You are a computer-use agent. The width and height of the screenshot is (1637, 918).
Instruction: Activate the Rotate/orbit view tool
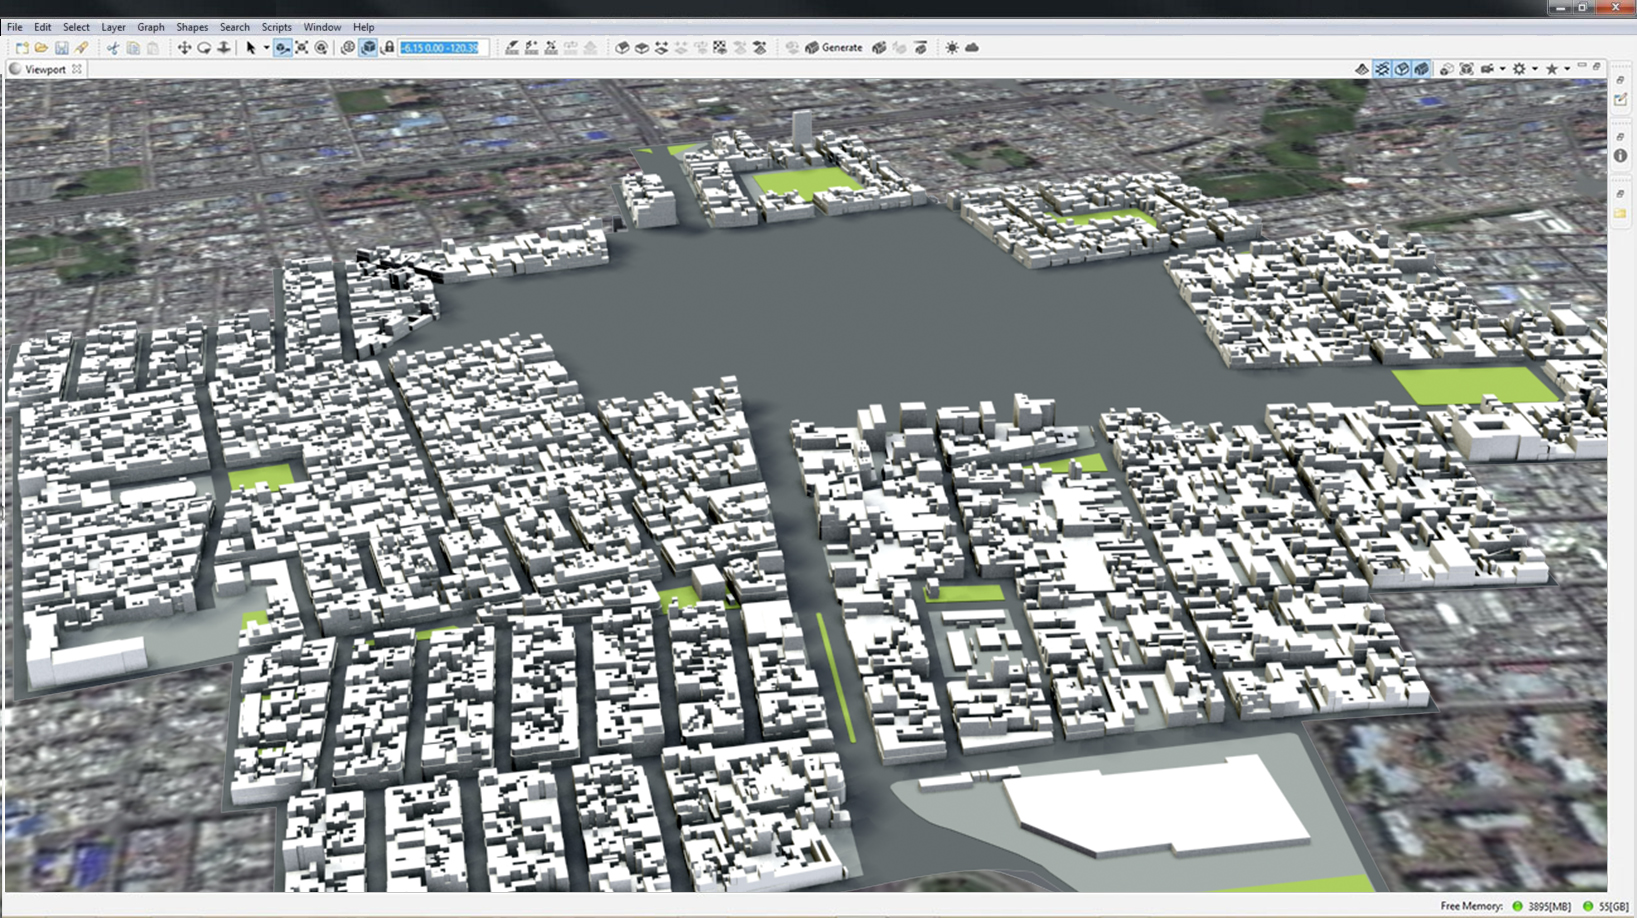[204, 48]
